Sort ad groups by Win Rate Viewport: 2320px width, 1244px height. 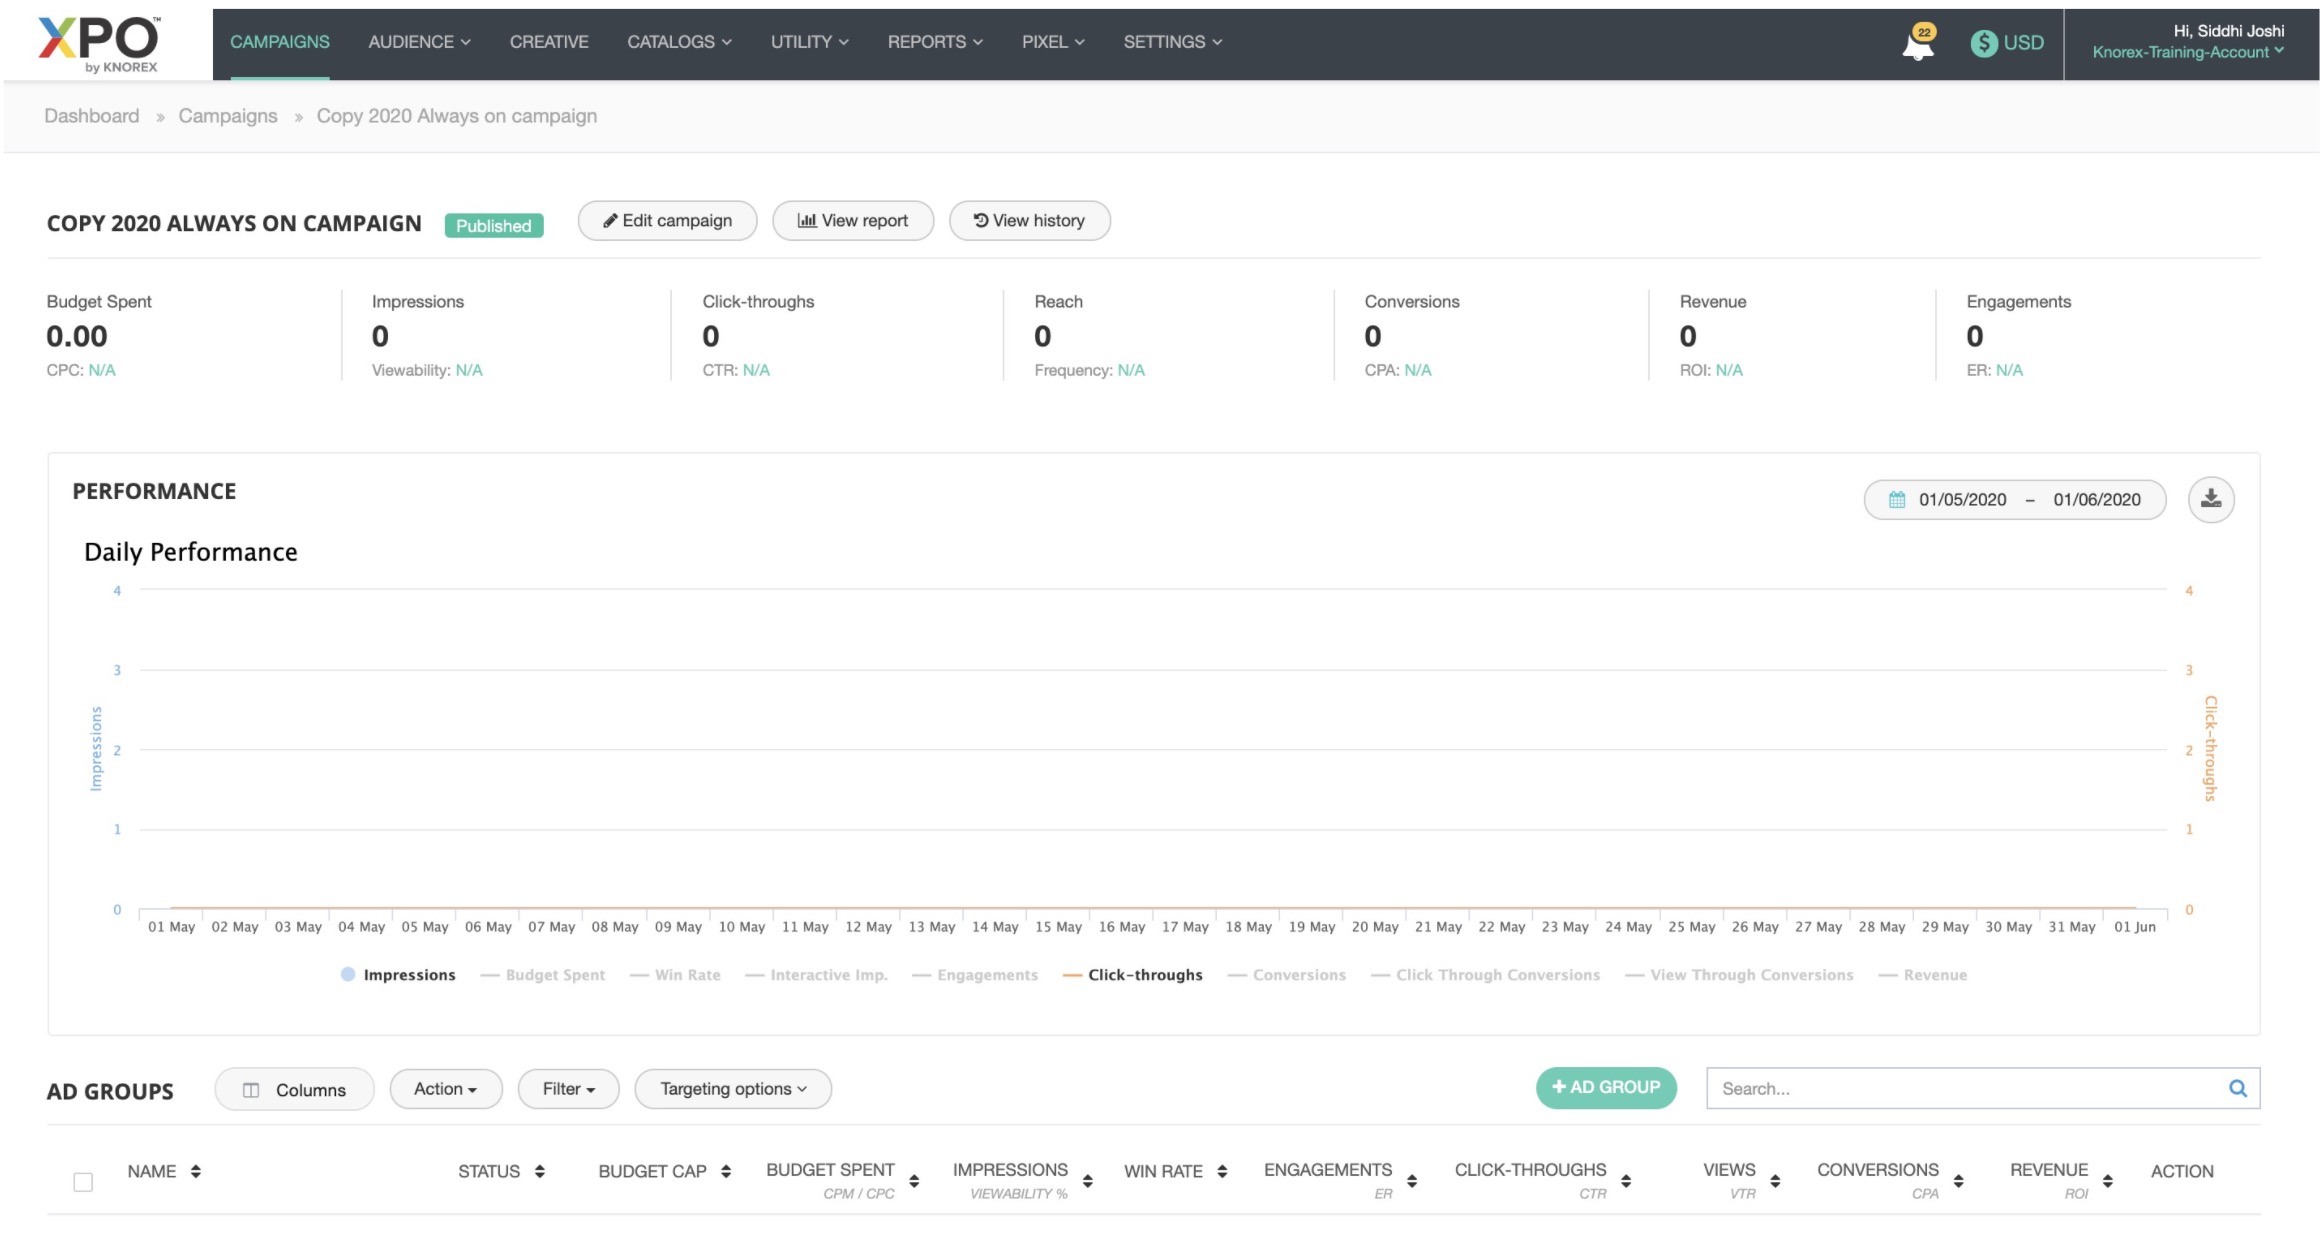click(1222, 1171)
